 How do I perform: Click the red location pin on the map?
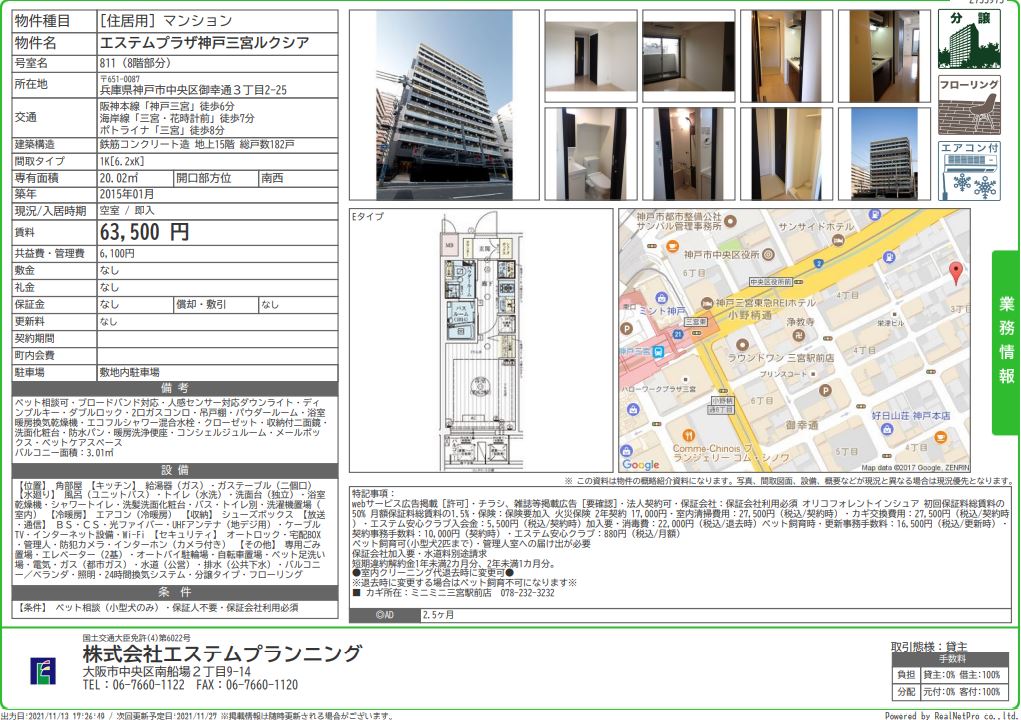tap(955, 273)
